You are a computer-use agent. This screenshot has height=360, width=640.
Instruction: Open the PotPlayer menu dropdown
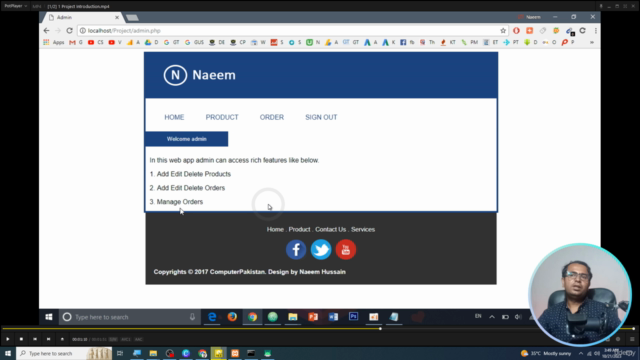coord(16,6)
